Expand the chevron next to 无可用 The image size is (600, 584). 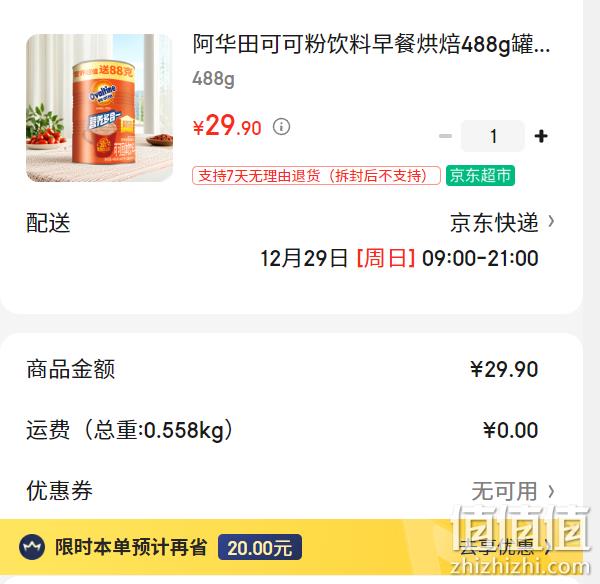[x=551, y=491]
